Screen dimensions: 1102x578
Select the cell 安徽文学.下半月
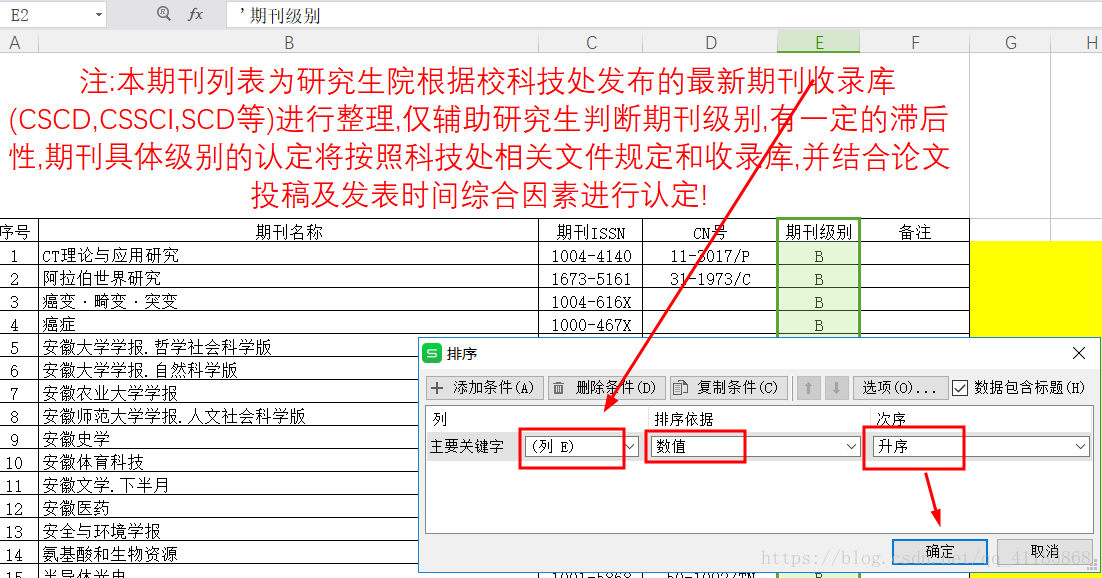point(228,485)
